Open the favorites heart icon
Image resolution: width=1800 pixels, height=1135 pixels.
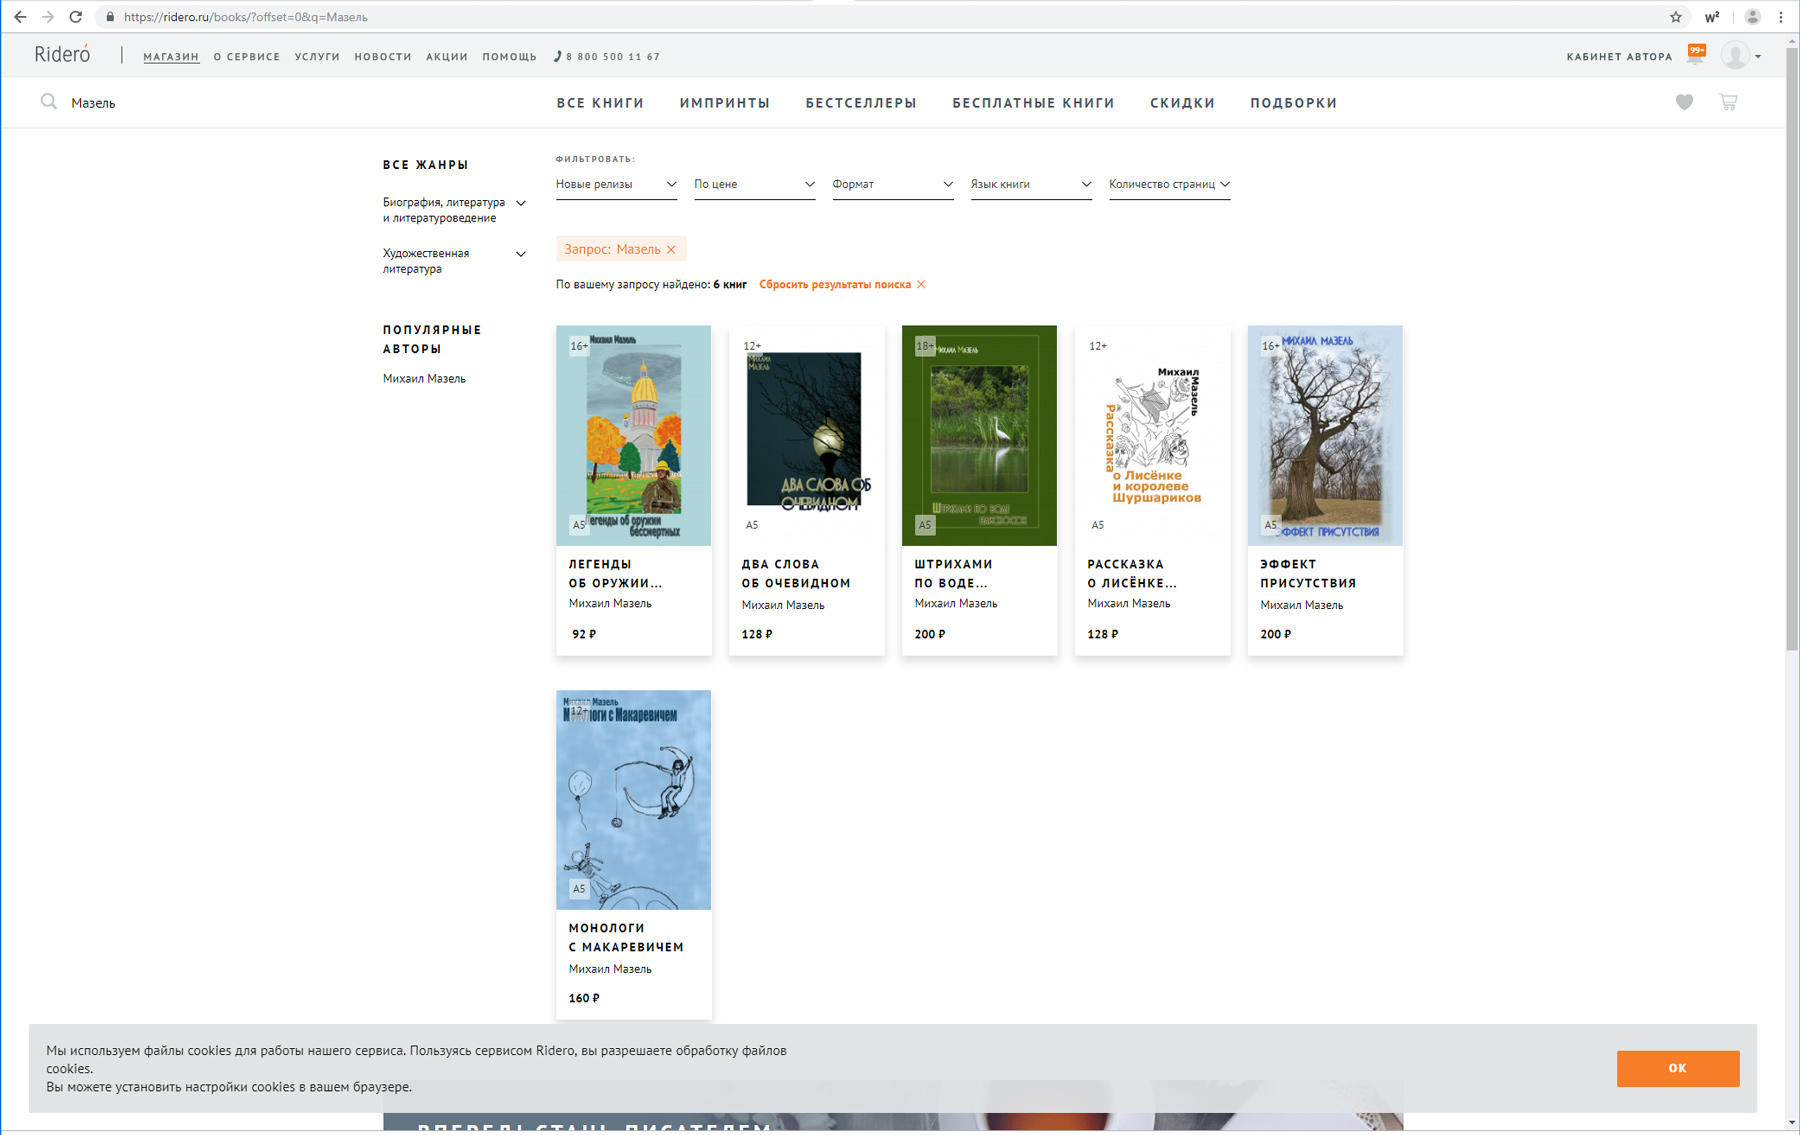click(x=1684, y=102)
